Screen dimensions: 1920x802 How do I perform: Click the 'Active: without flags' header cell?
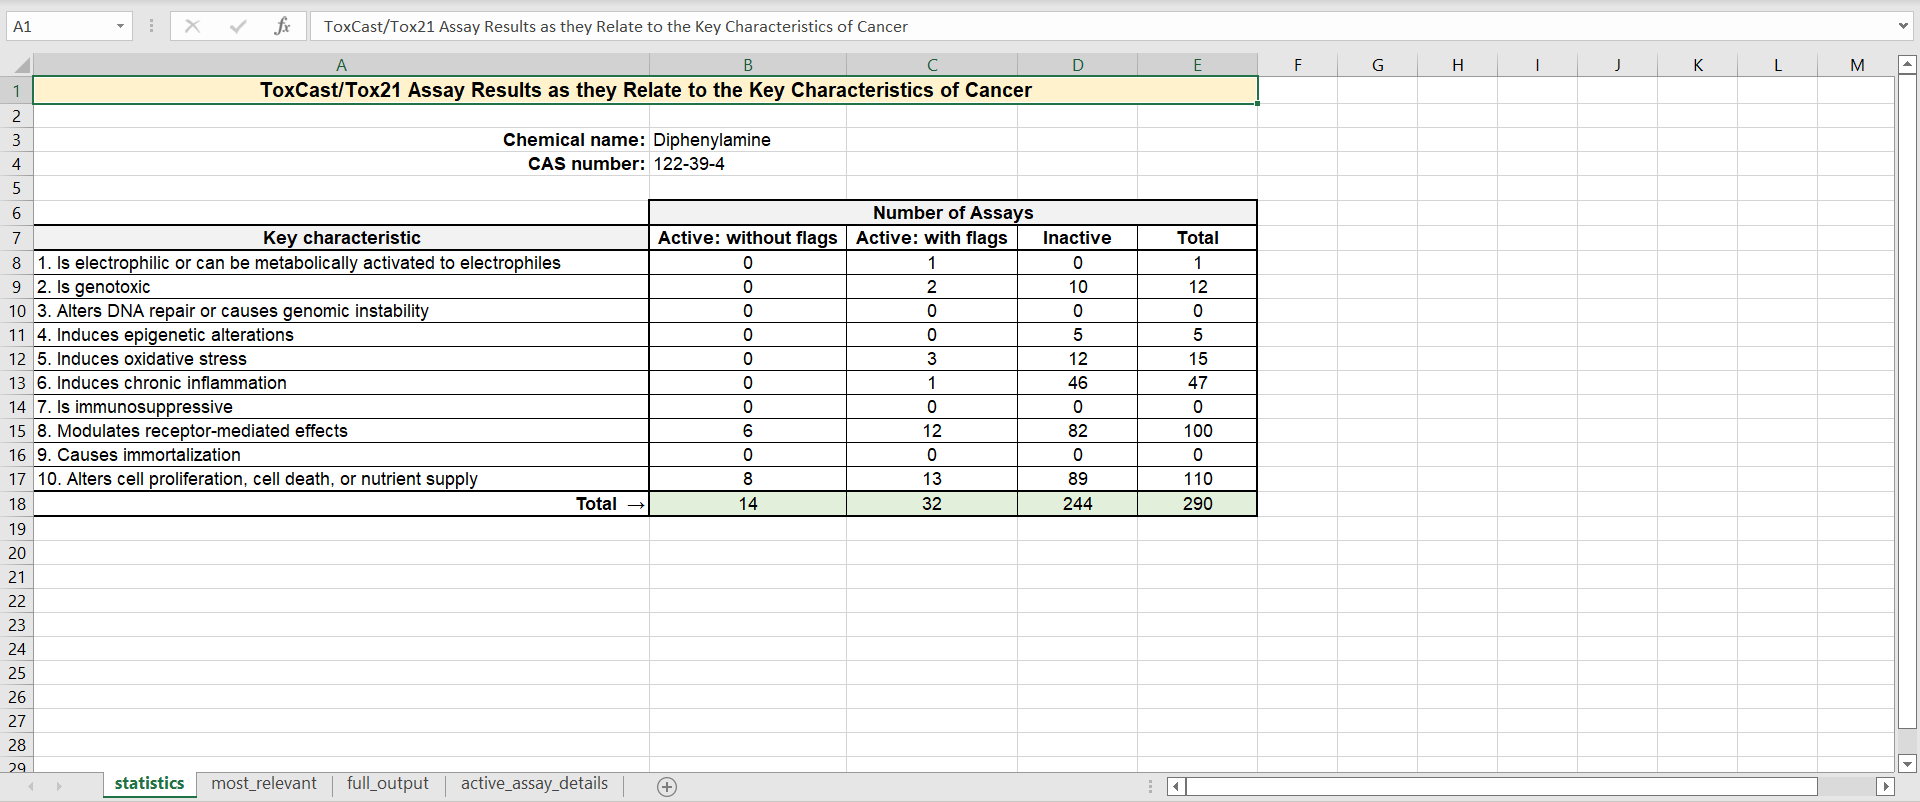pos(748,238)
